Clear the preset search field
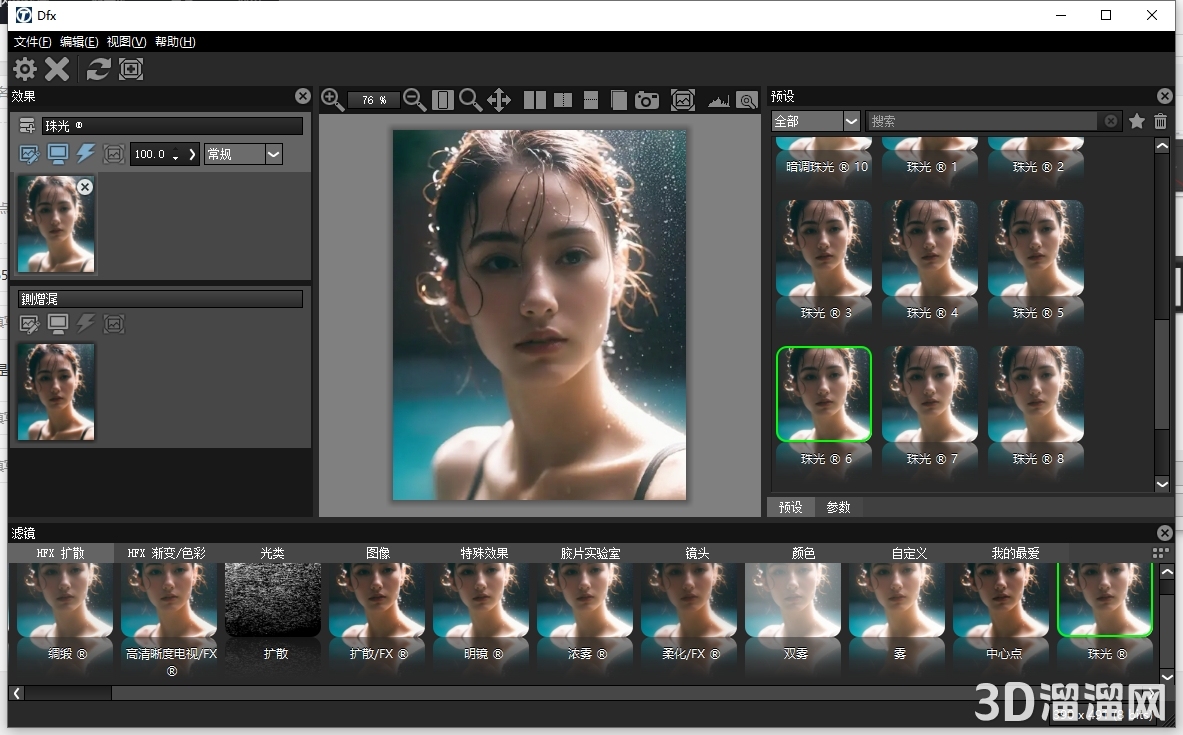1183x735 pixels. (1111, 121)
